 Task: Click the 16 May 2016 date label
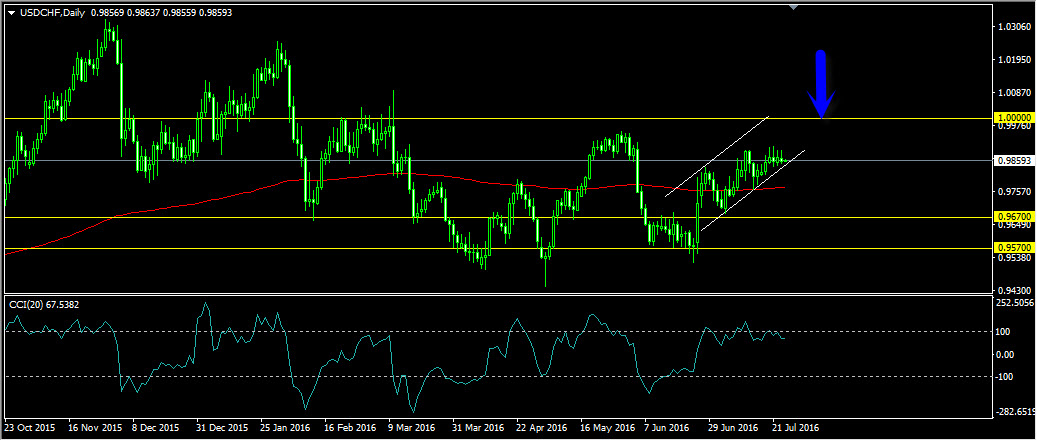606,427
